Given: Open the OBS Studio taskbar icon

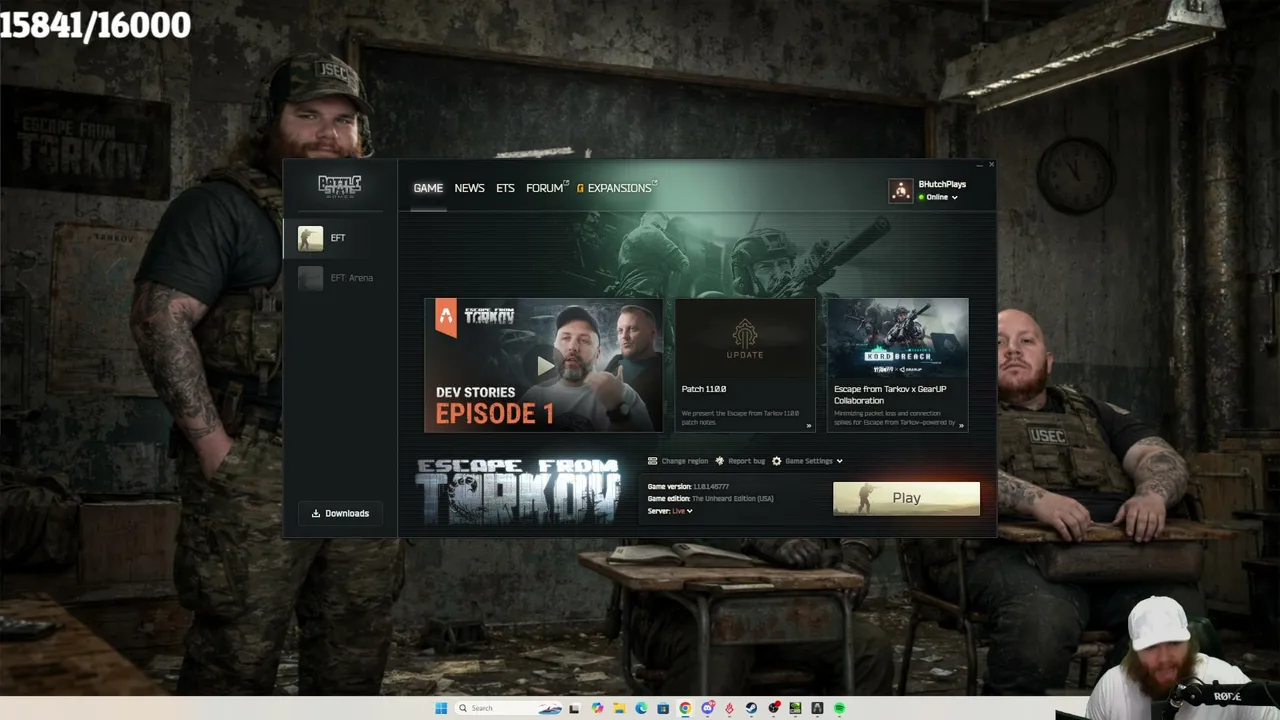Looking at the screenshot, I should coord(773,708).
